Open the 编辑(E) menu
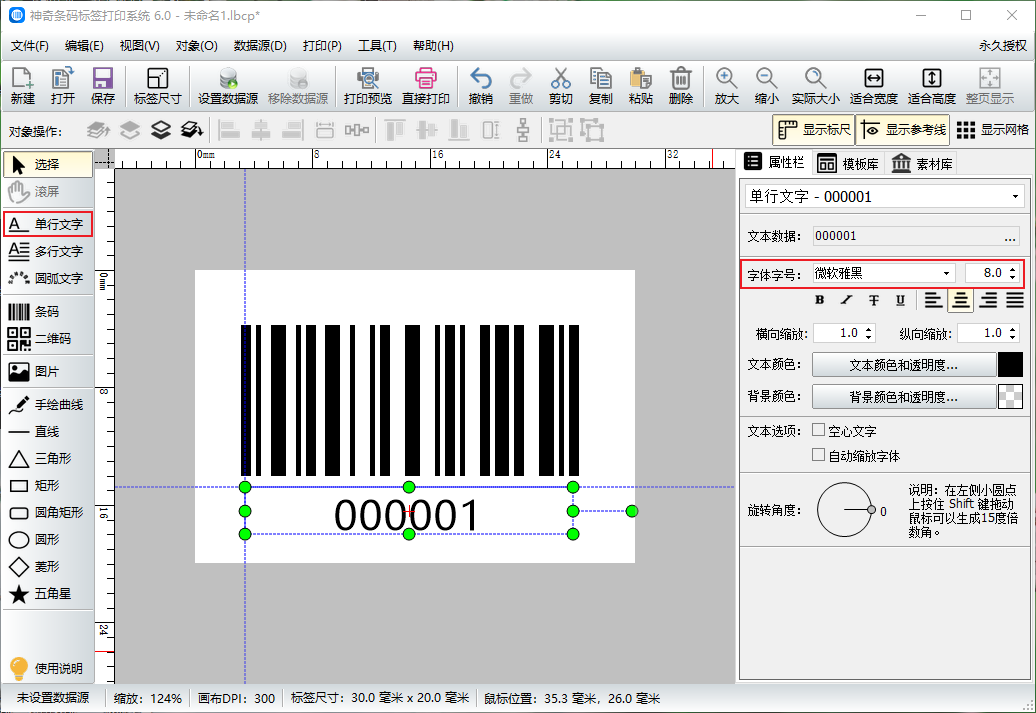1036x713 pixels. (x=84, y=46)
